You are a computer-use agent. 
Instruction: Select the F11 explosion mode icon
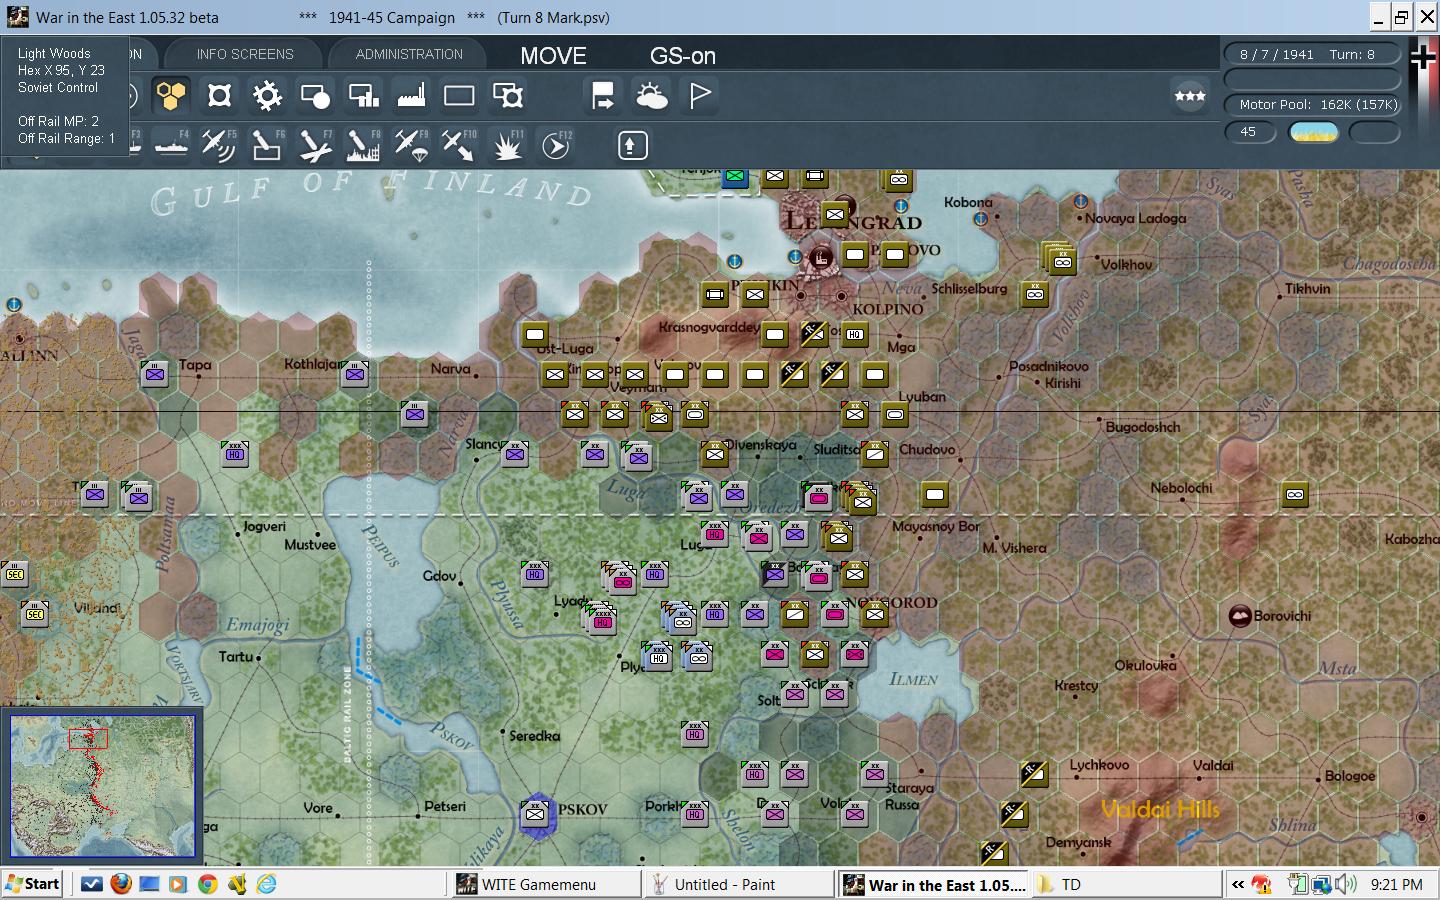pyautogui.click(x=508, y=145)
